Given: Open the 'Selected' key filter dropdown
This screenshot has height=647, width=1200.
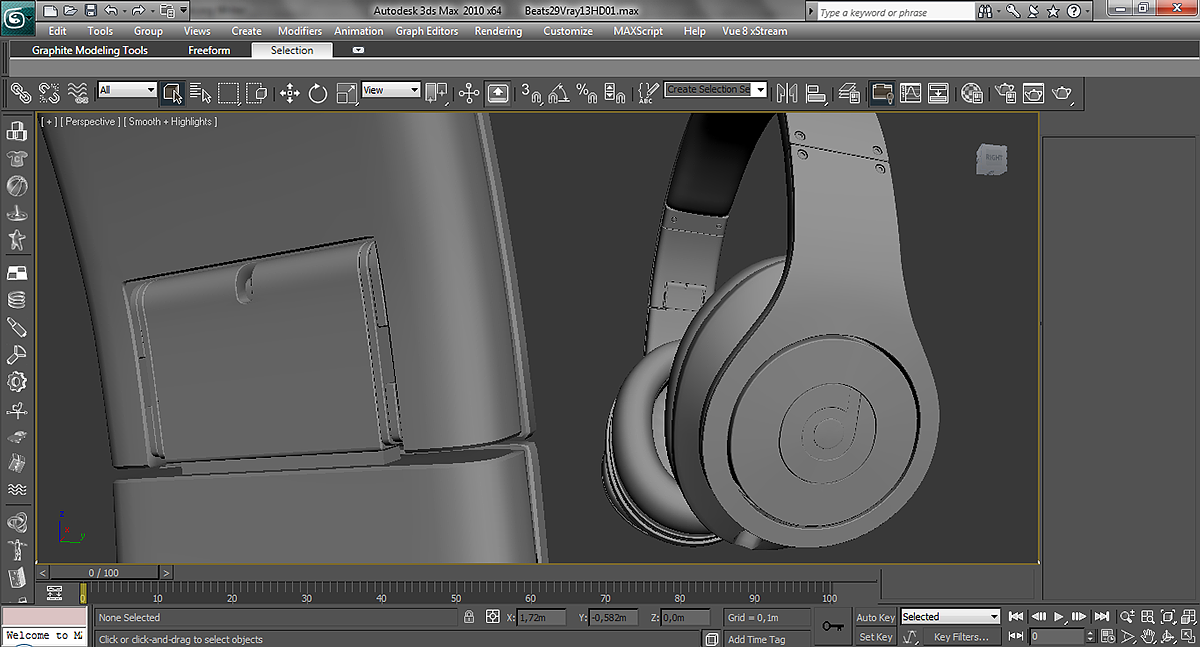Looking at the screenshot, I should pos(949,617).
